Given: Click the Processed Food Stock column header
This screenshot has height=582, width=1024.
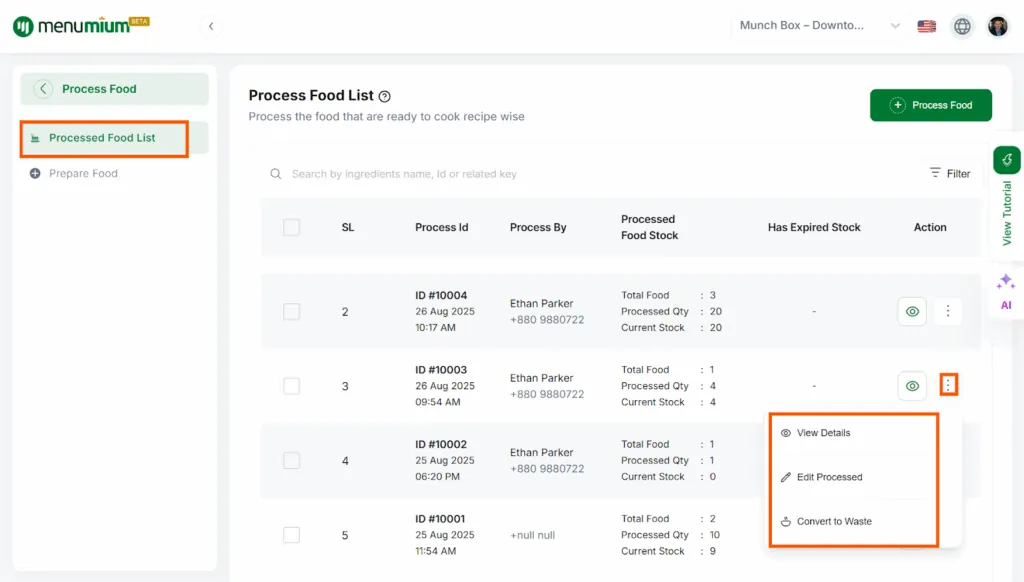Looking at the screenshot, I should point(649,227).
